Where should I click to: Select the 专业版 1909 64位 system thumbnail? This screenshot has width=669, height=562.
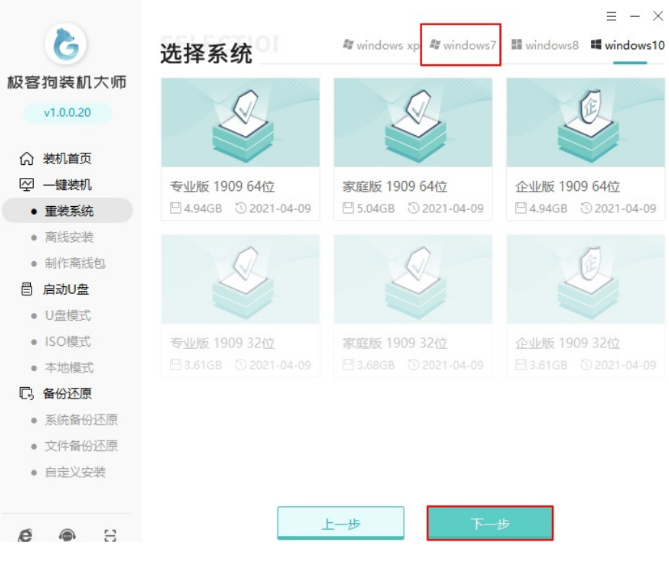coord(240,122)
